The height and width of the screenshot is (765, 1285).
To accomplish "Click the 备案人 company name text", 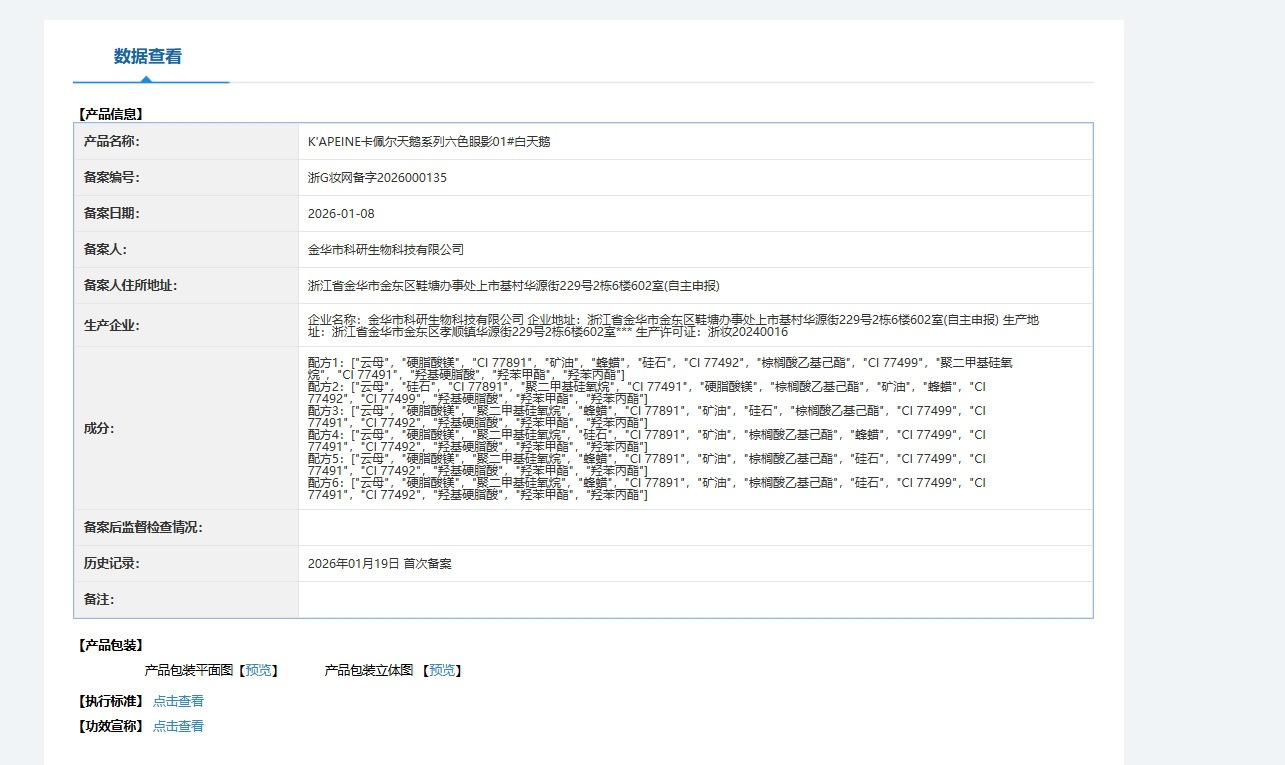I will (386, 249).
